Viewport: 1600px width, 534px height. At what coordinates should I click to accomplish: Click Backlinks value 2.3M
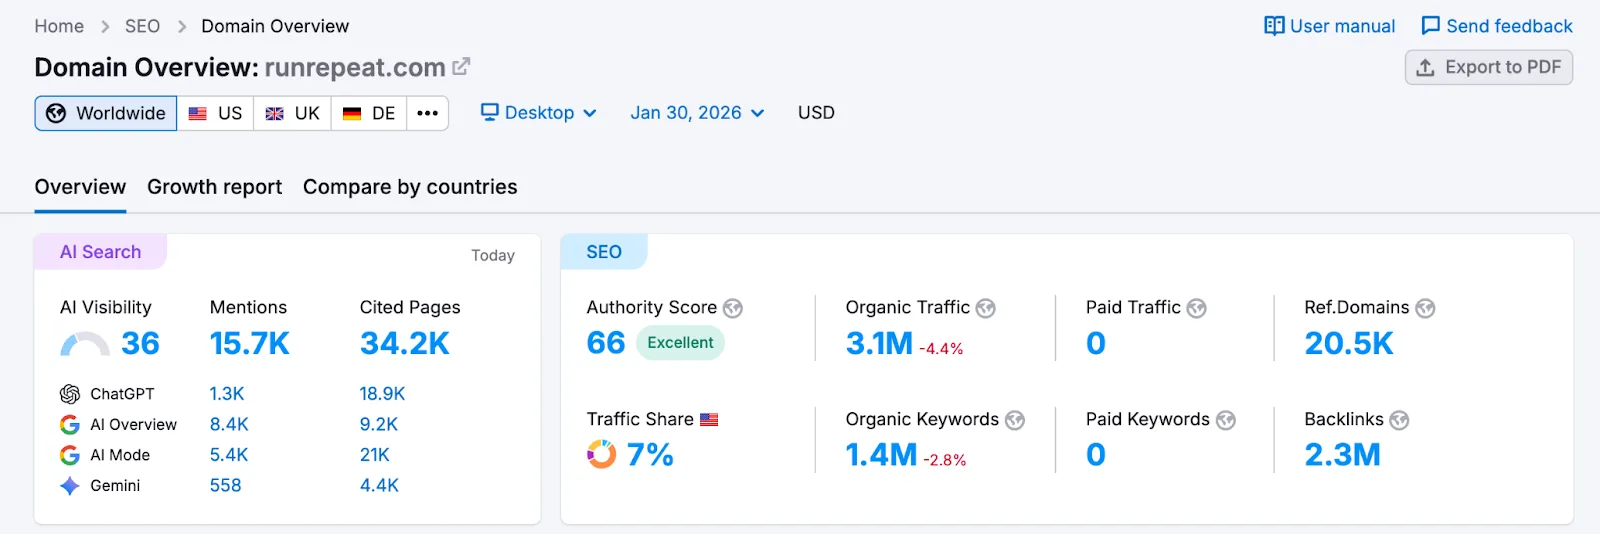point(1342,455)
